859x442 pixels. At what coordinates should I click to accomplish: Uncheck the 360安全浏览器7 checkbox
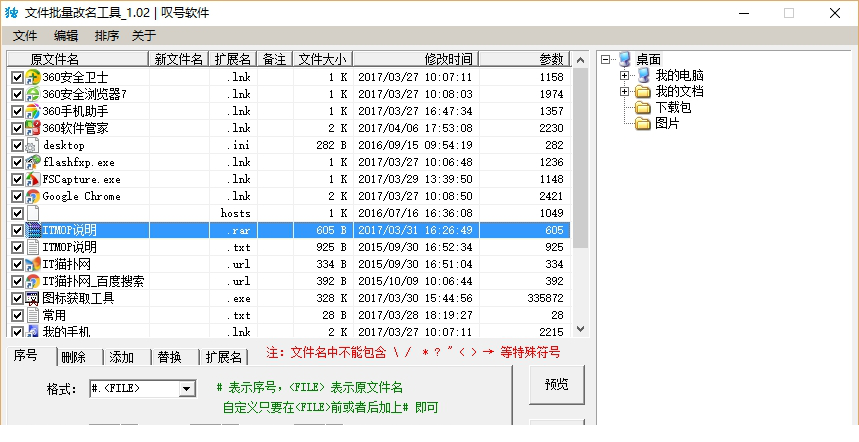click(x=17, y=95)
